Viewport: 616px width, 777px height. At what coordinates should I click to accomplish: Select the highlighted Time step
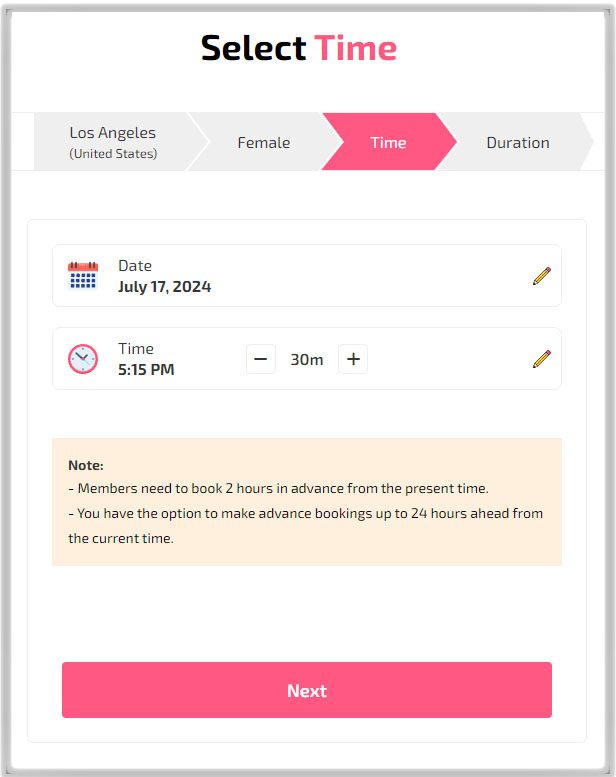388,142
